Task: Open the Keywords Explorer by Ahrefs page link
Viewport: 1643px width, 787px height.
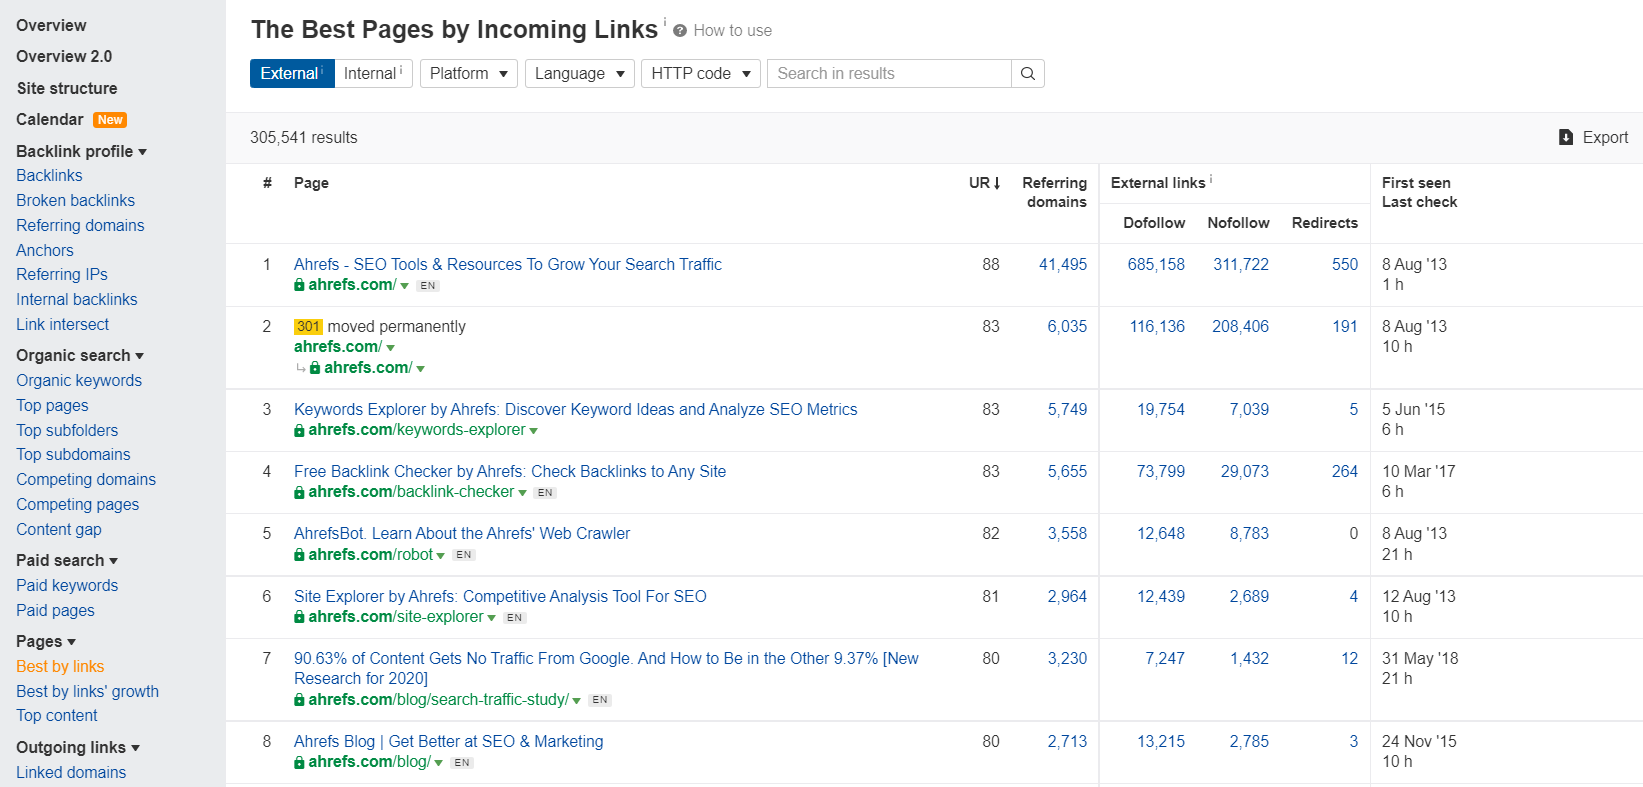Action: (575, 409)
